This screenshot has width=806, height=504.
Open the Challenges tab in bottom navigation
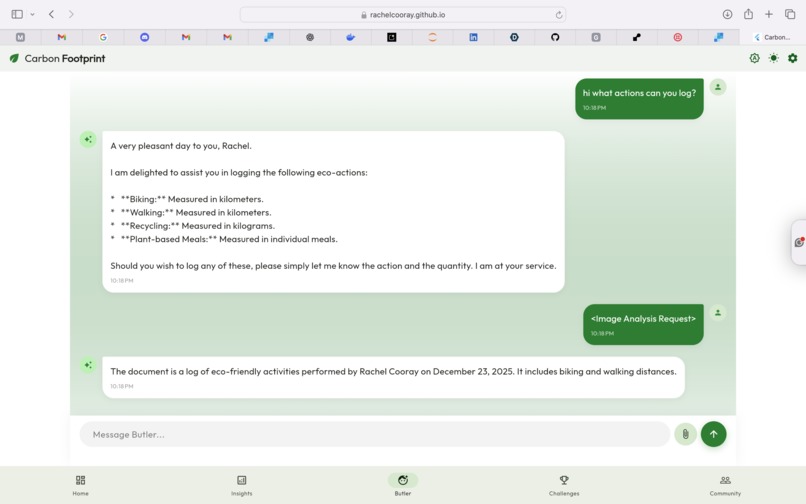(564, 485)
